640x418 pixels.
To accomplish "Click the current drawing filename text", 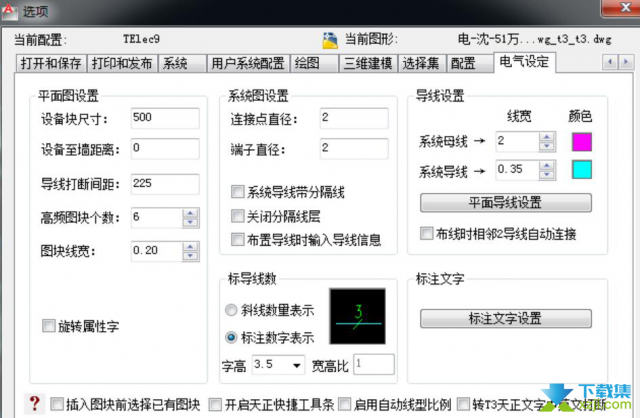I will click(535, 39).
